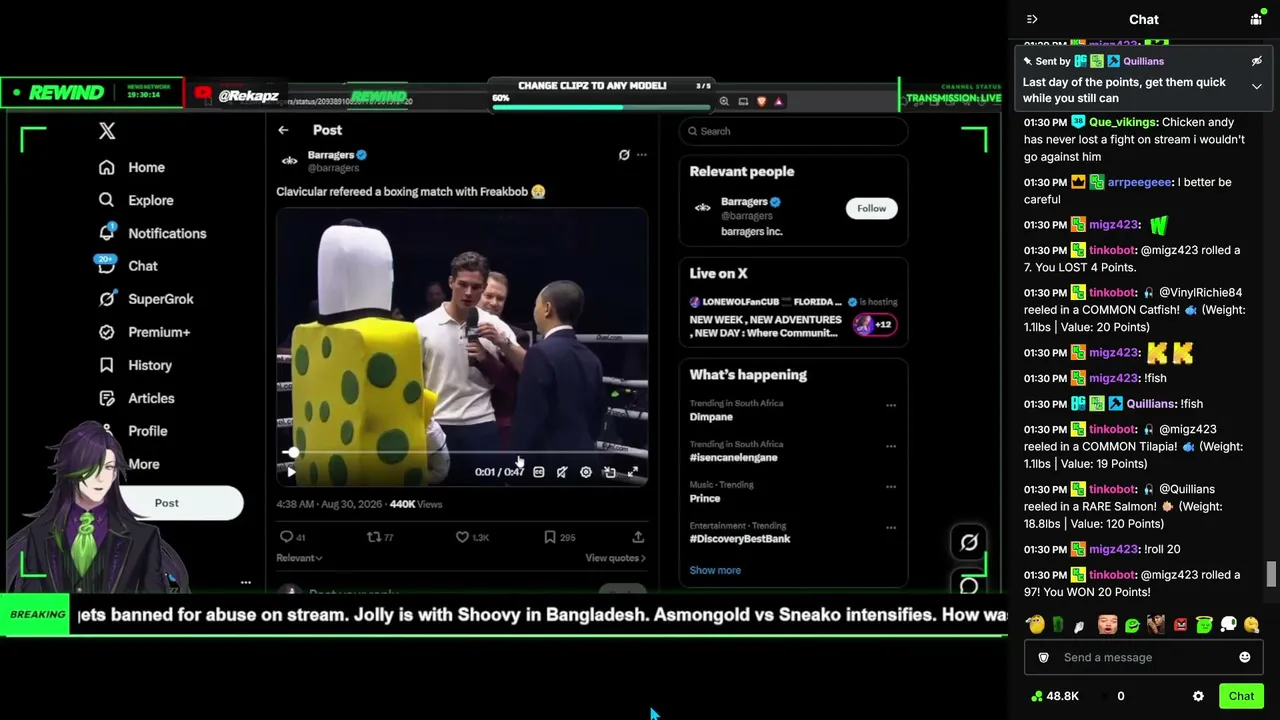Expand the video to fullscreen
This screenshot has height=720, width=1280.
click(633, 472)
